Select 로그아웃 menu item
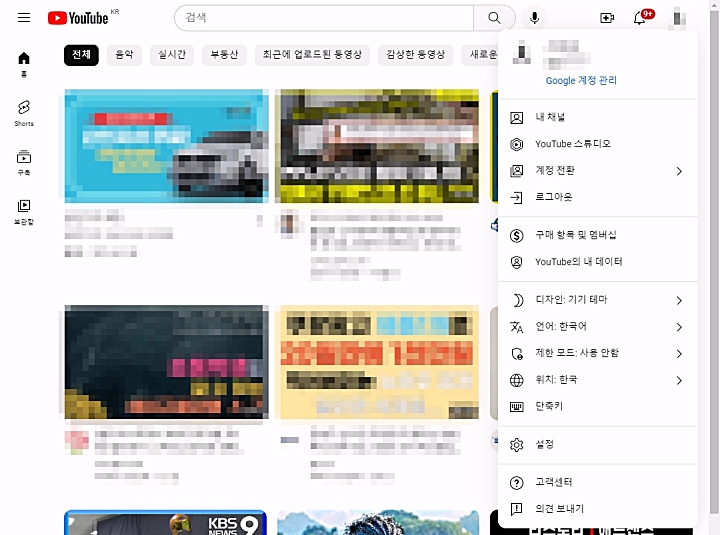 tap(598, 197)
